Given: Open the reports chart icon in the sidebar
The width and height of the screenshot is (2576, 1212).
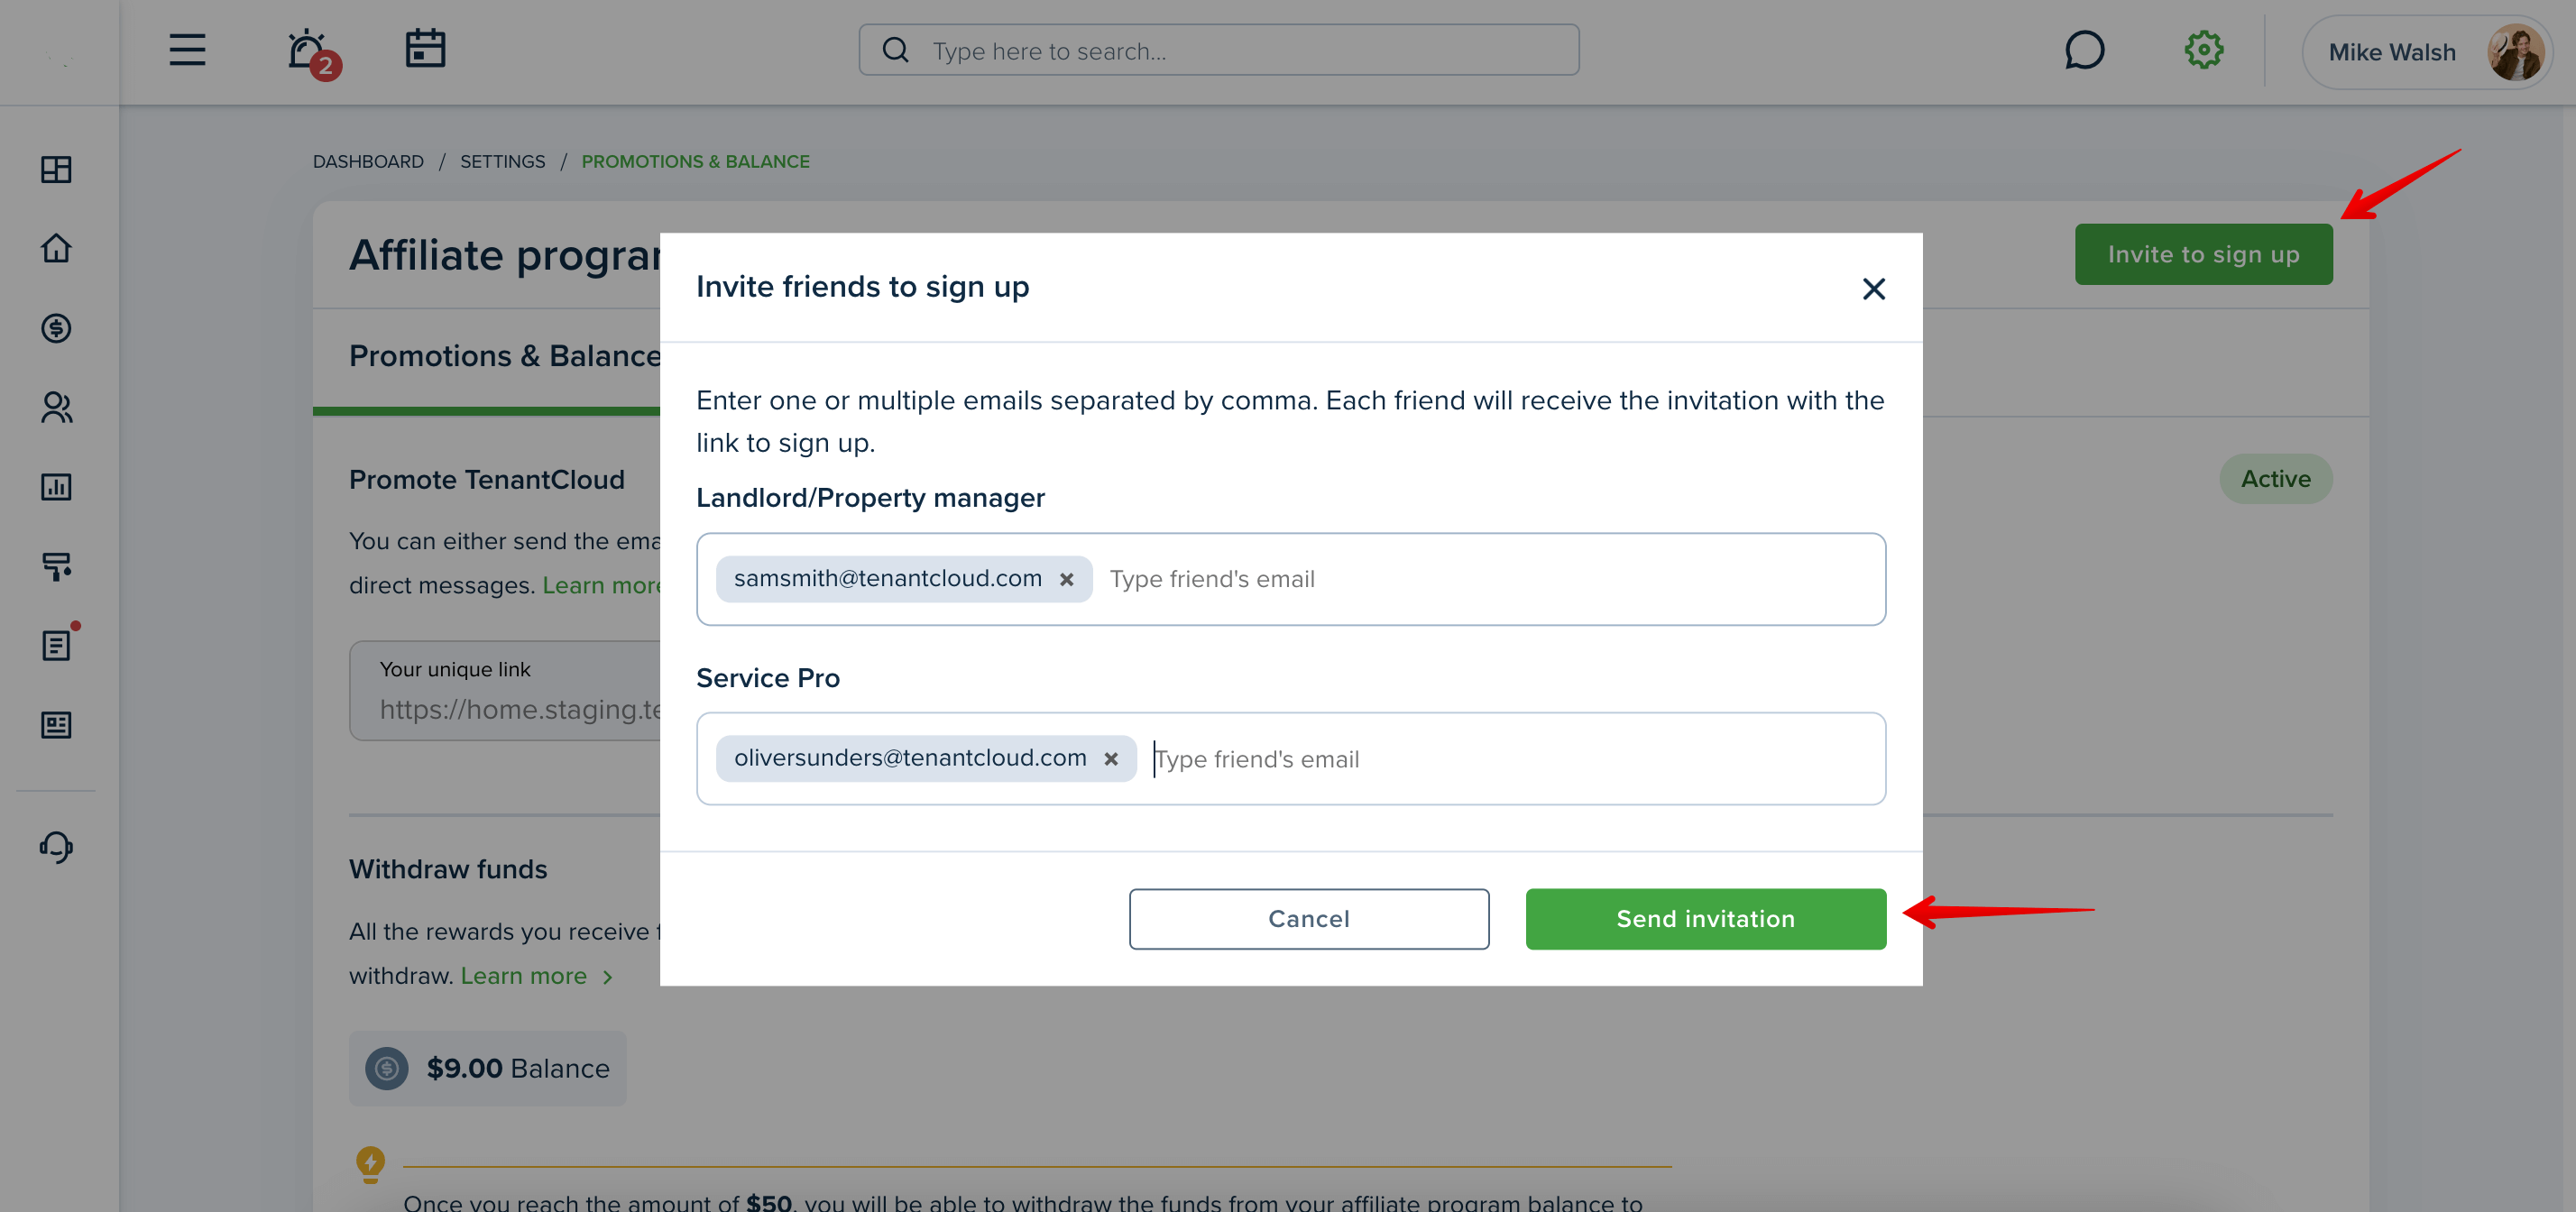Looking at the screenshot, I should tap(56, 487).
